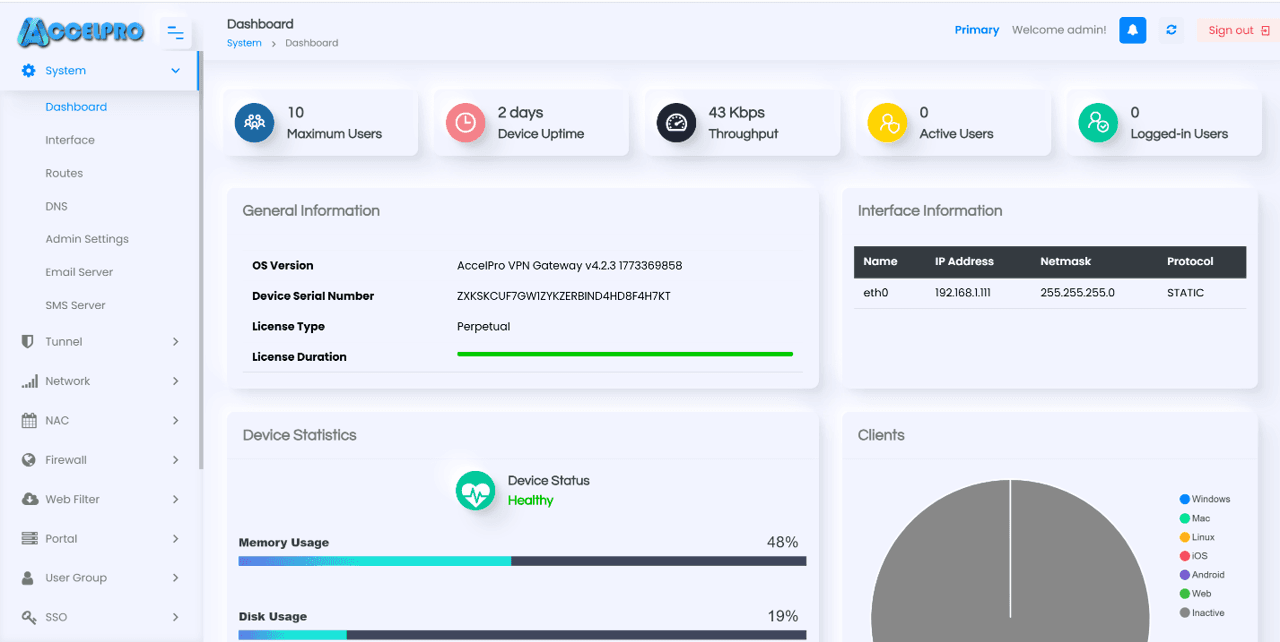Screen dimensions: 1280x642
Task: Click the eth0 interface name cell
Action: [x=876, y=293]
